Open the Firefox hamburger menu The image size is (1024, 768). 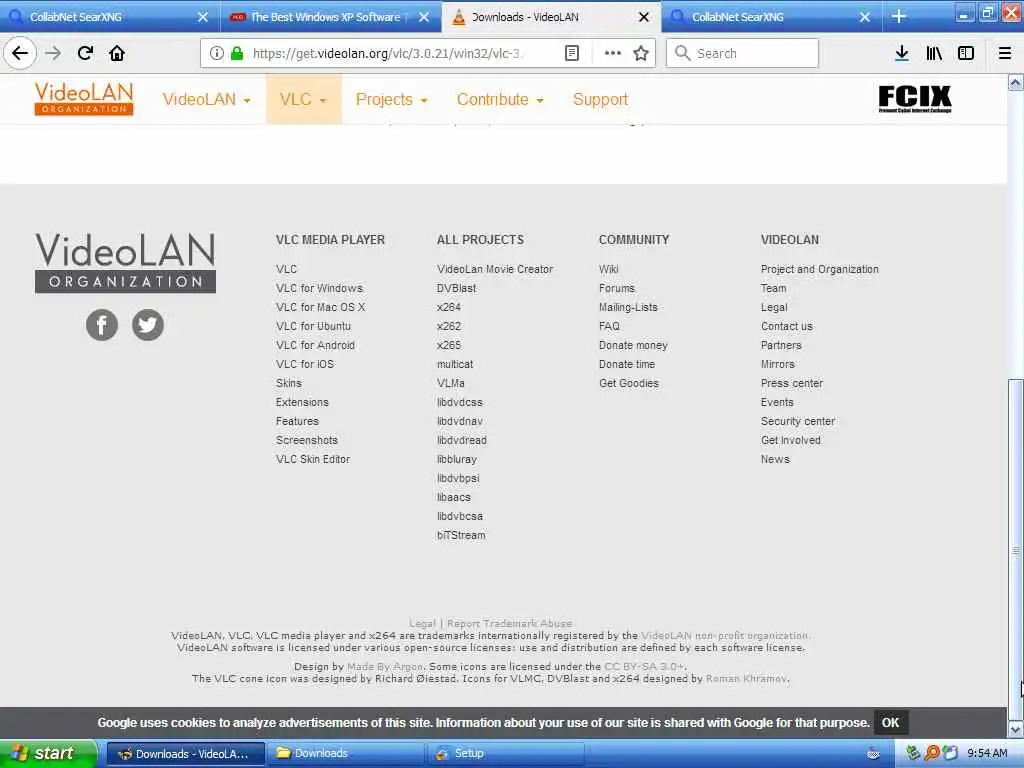1005,53
